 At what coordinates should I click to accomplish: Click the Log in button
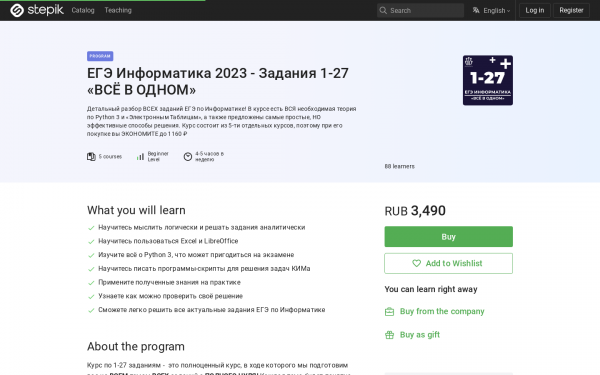coord(535,10)
